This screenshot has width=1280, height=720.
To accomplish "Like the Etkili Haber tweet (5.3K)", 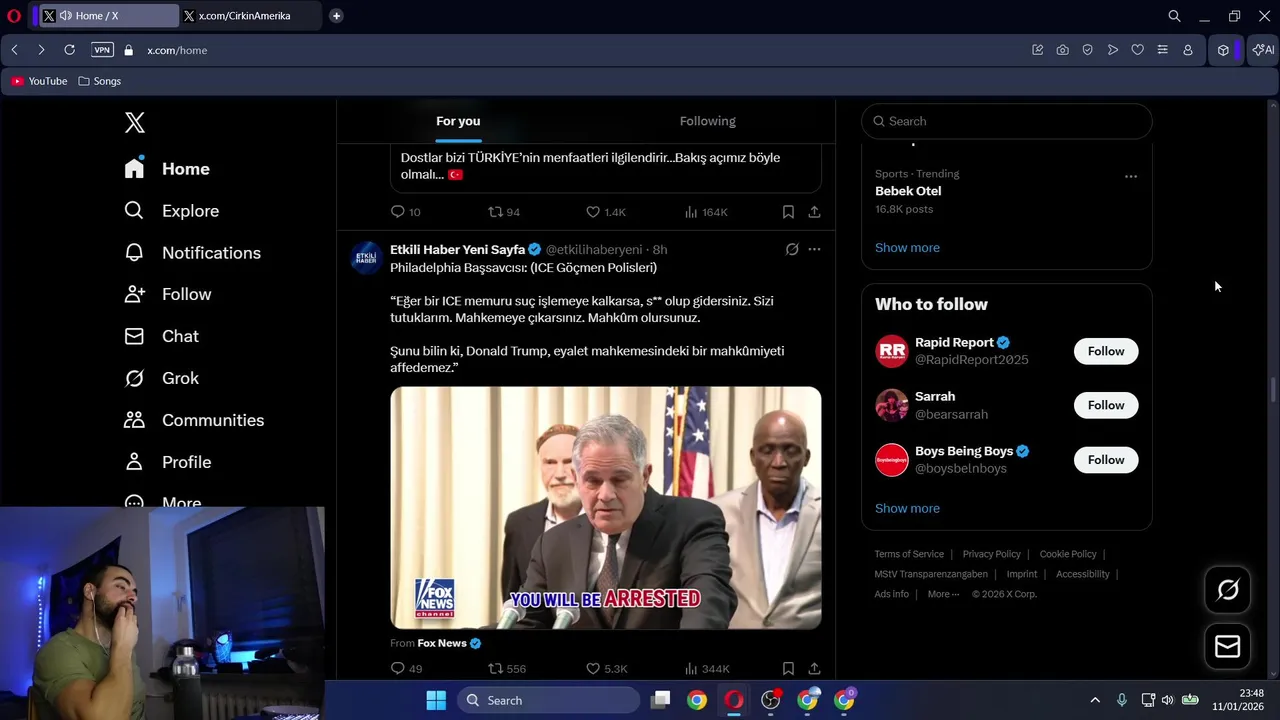I will [606, 669].
